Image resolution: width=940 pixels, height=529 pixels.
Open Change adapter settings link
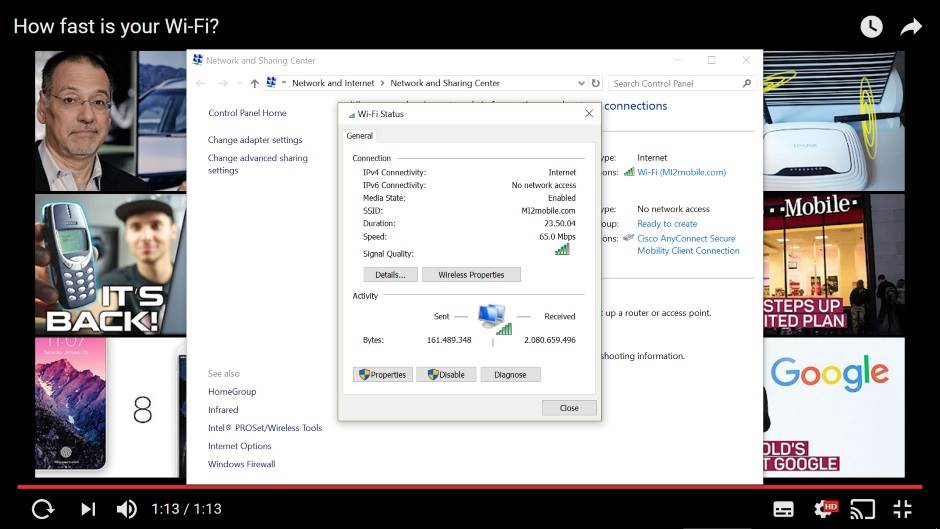coord(255,140)
